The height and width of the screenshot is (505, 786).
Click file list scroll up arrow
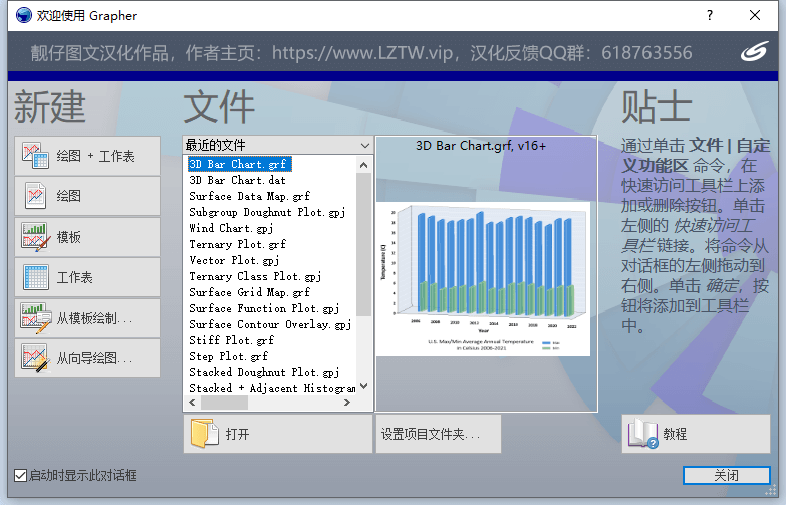[364, 165]
